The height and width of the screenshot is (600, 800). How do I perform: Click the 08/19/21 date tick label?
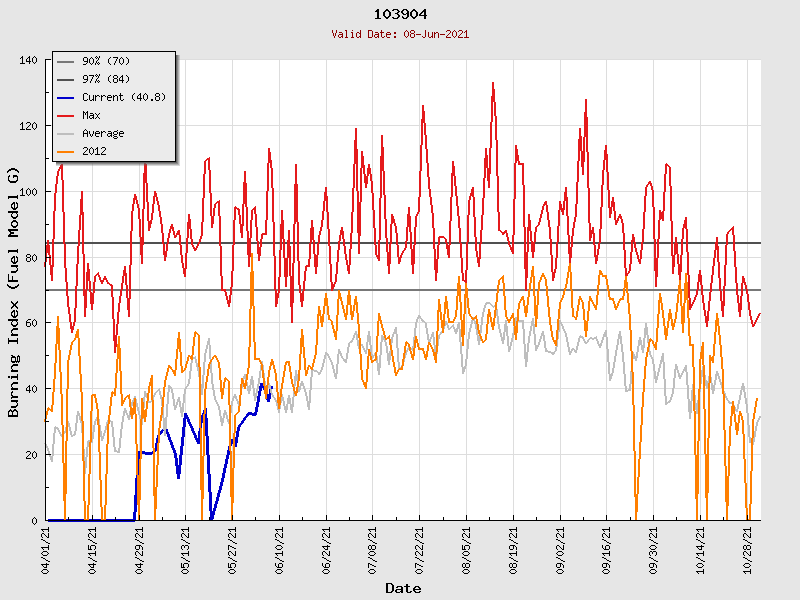[513, 550]
